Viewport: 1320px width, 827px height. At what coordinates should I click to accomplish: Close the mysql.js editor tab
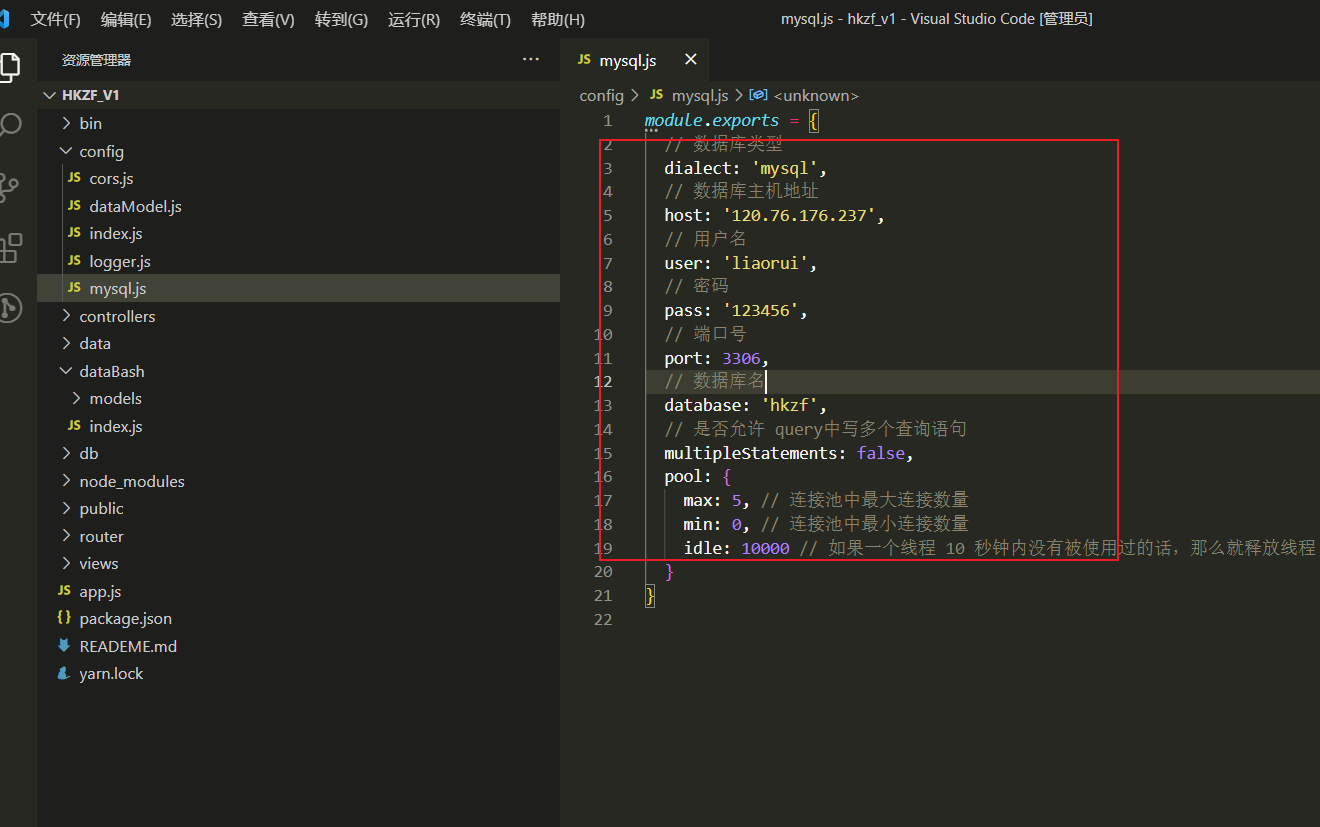click(690, 60)
